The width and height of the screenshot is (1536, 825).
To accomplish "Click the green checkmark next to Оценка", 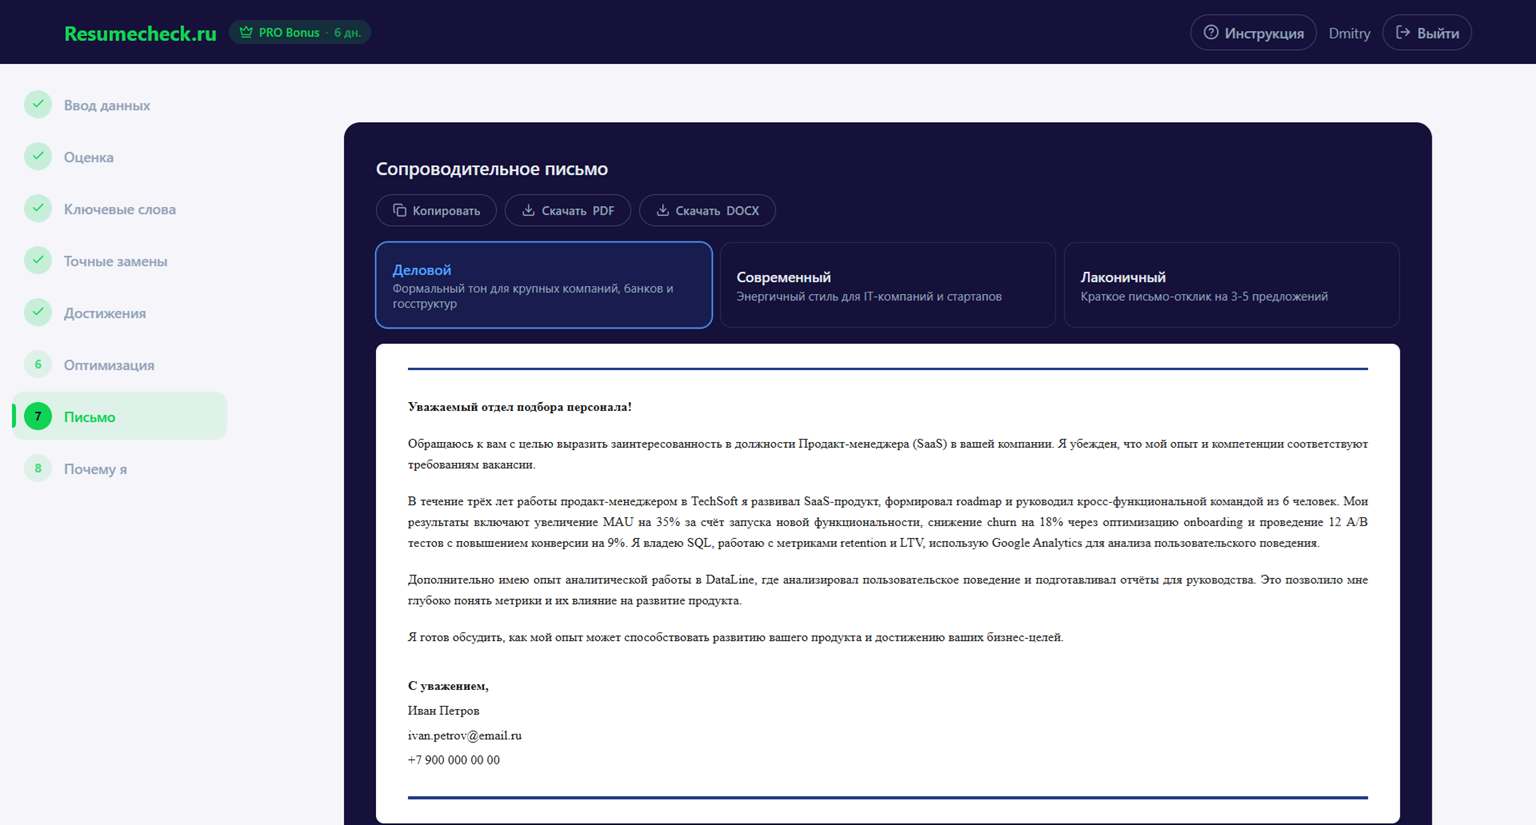I will point(37,157).
